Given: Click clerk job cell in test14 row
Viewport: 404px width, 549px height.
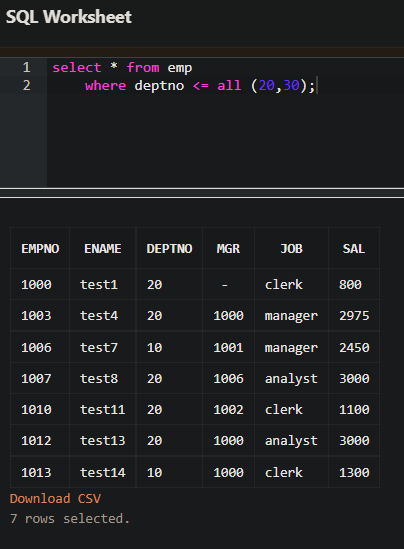Looking at the screenshot, I should [x=291, y=472].
